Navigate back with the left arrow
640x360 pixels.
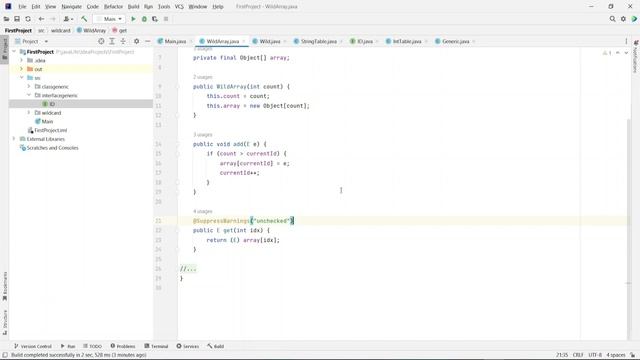[x=41, y=19]
